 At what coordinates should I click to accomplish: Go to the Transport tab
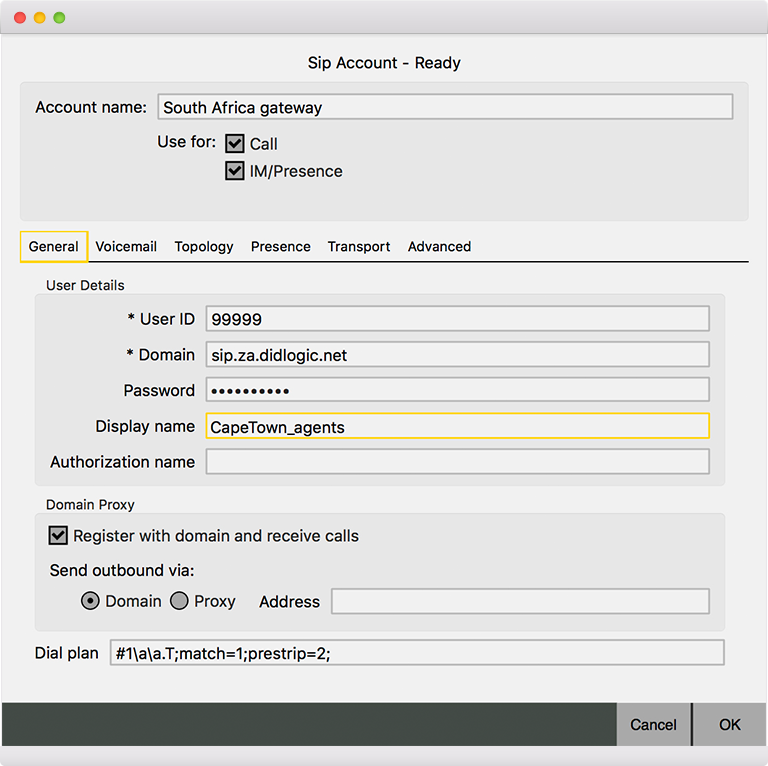(359, 247)
